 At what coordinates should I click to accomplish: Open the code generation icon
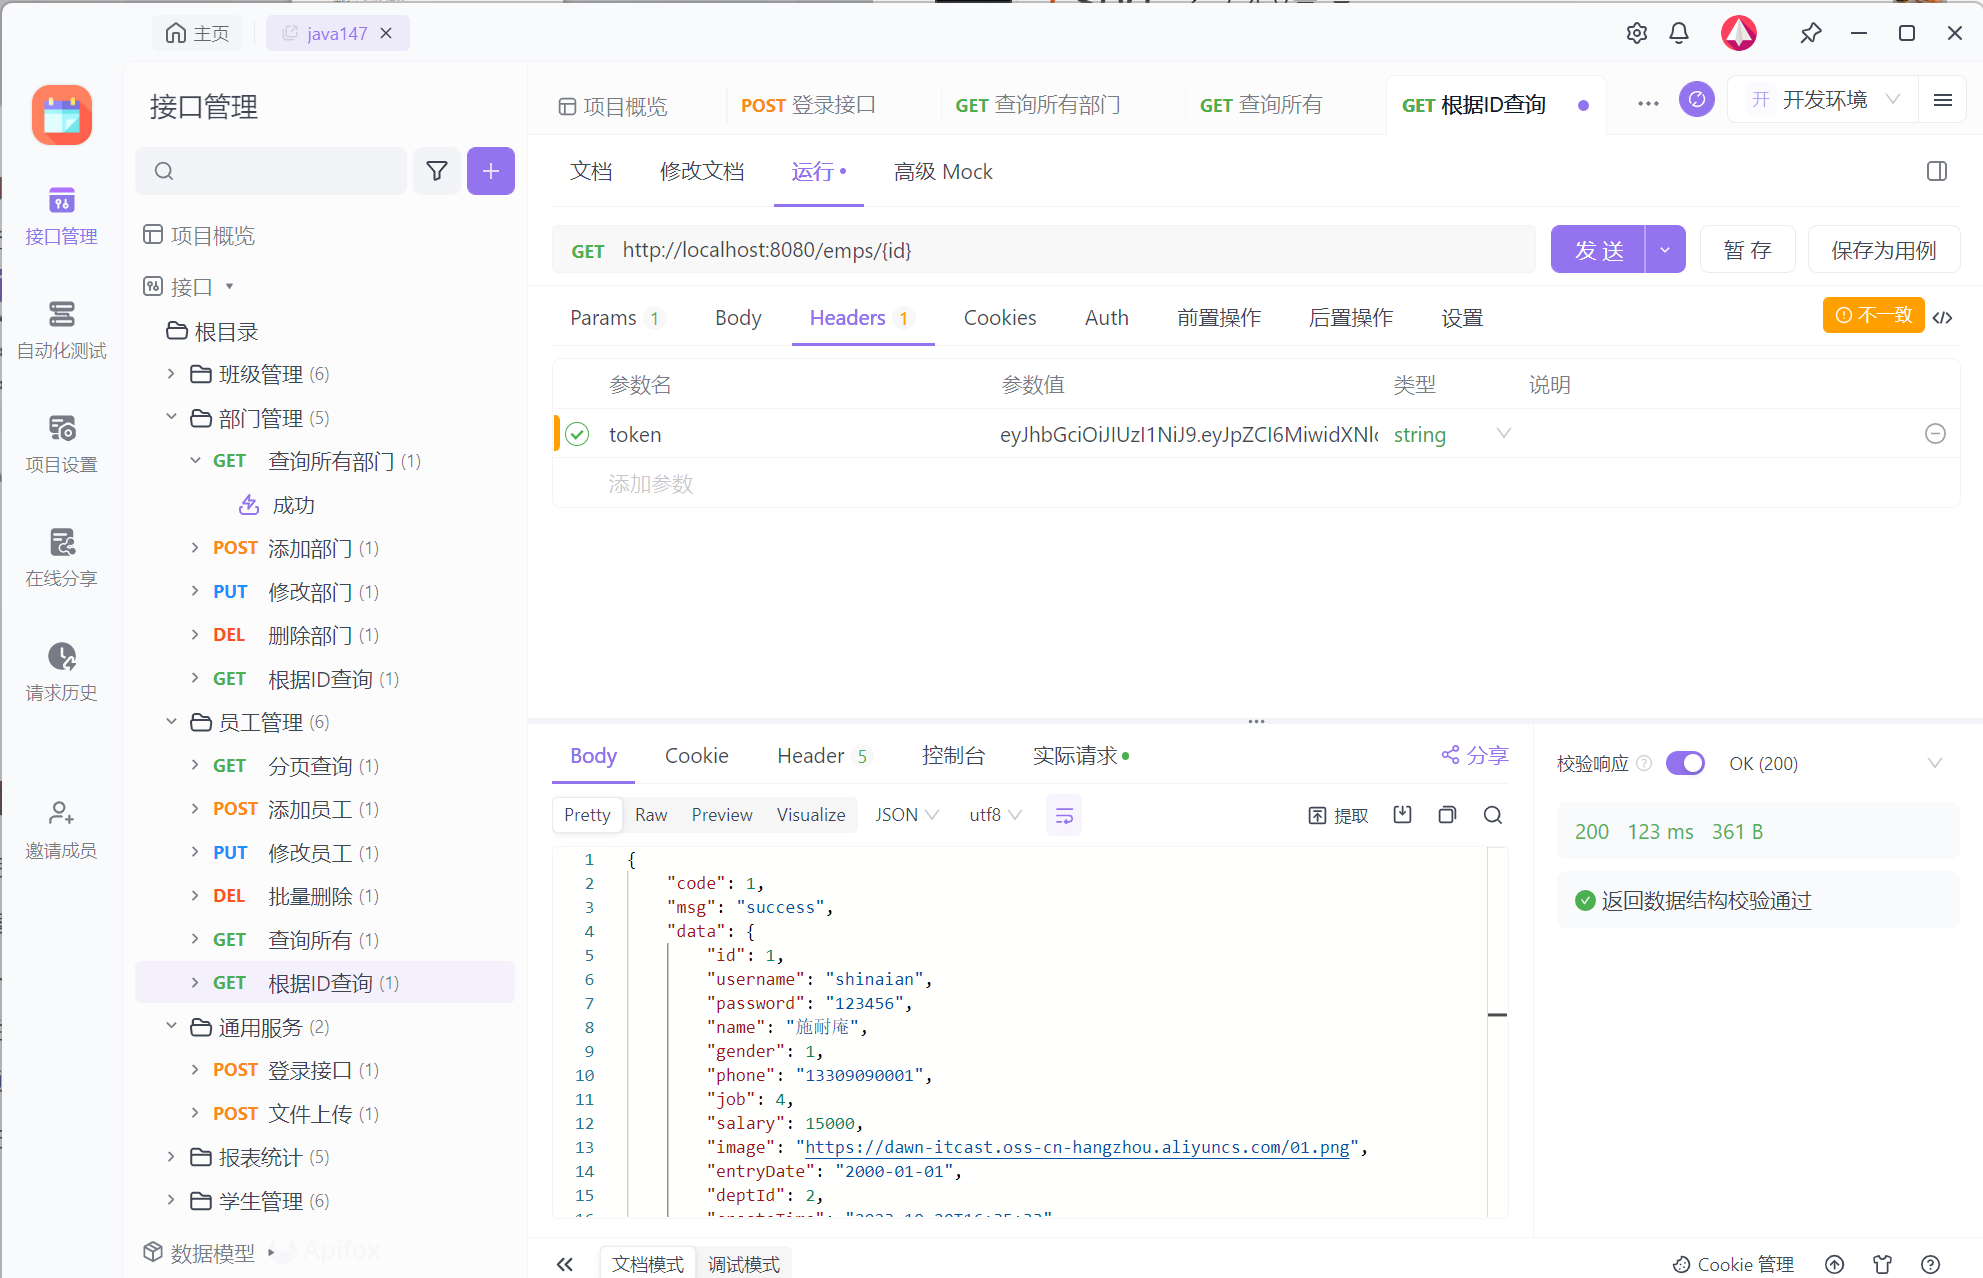tap(1943, 317)
